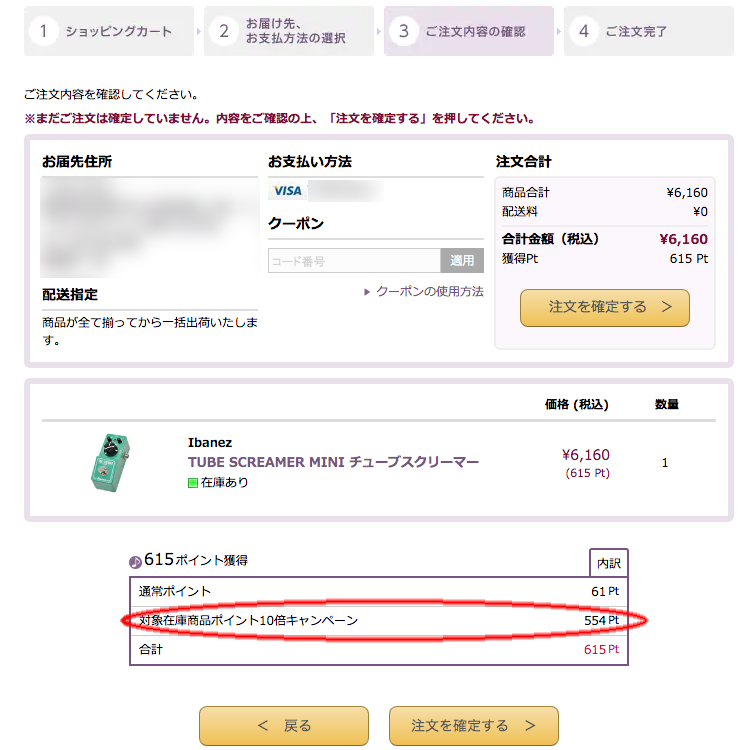
Task: Click the step 4 number circle
Action: pyautogui.click(x=584, y=31)
